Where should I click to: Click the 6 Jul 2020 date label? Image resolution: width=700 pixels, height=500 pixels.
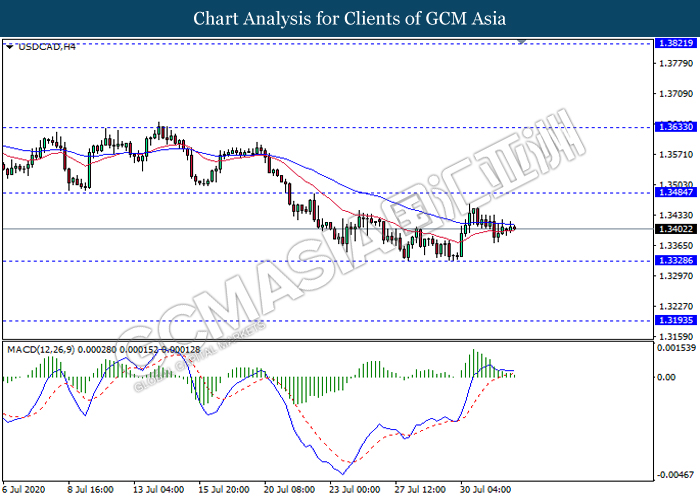click(x=24, y=490)
